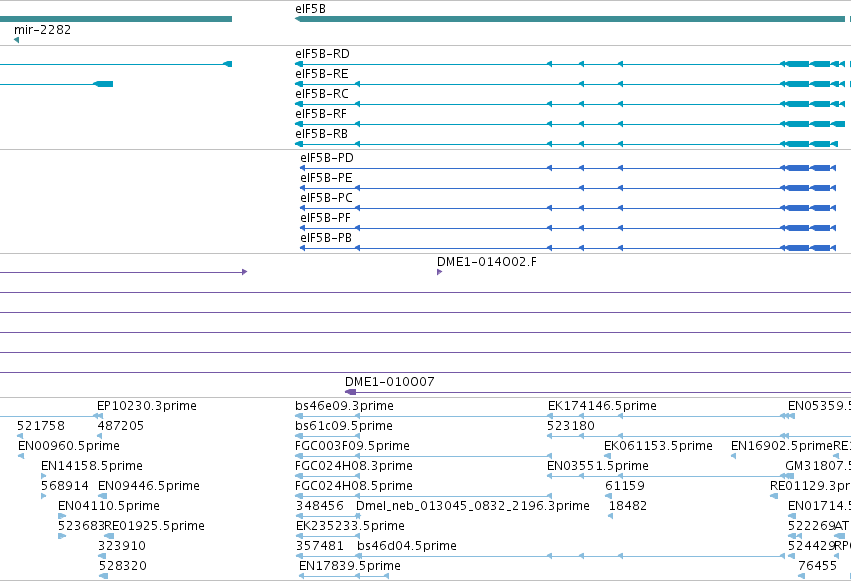Pick the eIF5B-PF protein label
851x581 pixels.
click(326, 218)
